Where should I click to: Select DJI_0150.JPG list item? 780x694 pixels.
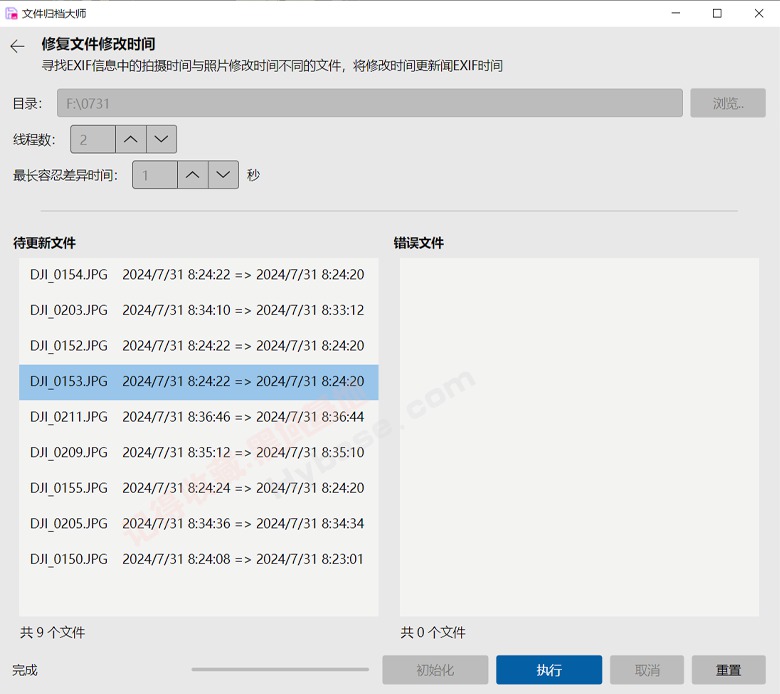click(x=198, y=559)
